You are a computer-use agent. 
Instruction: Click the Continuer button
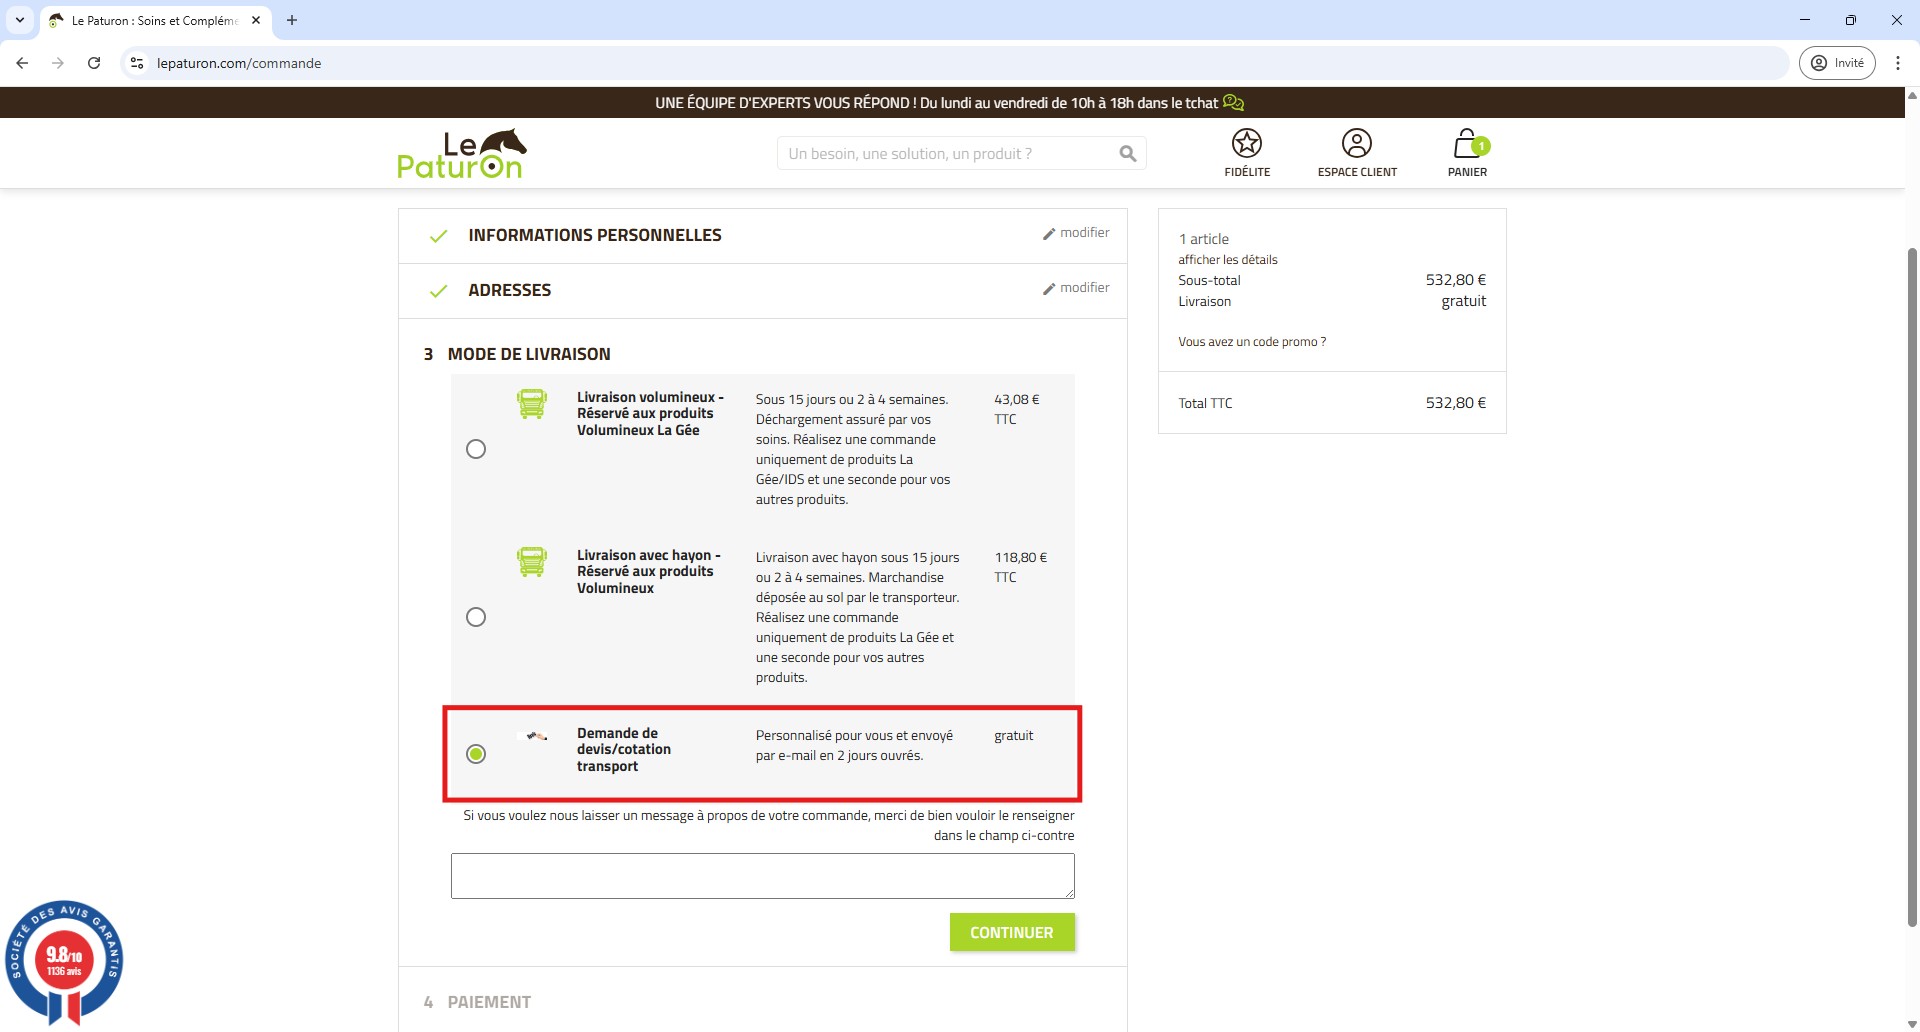pos(1011,932)
